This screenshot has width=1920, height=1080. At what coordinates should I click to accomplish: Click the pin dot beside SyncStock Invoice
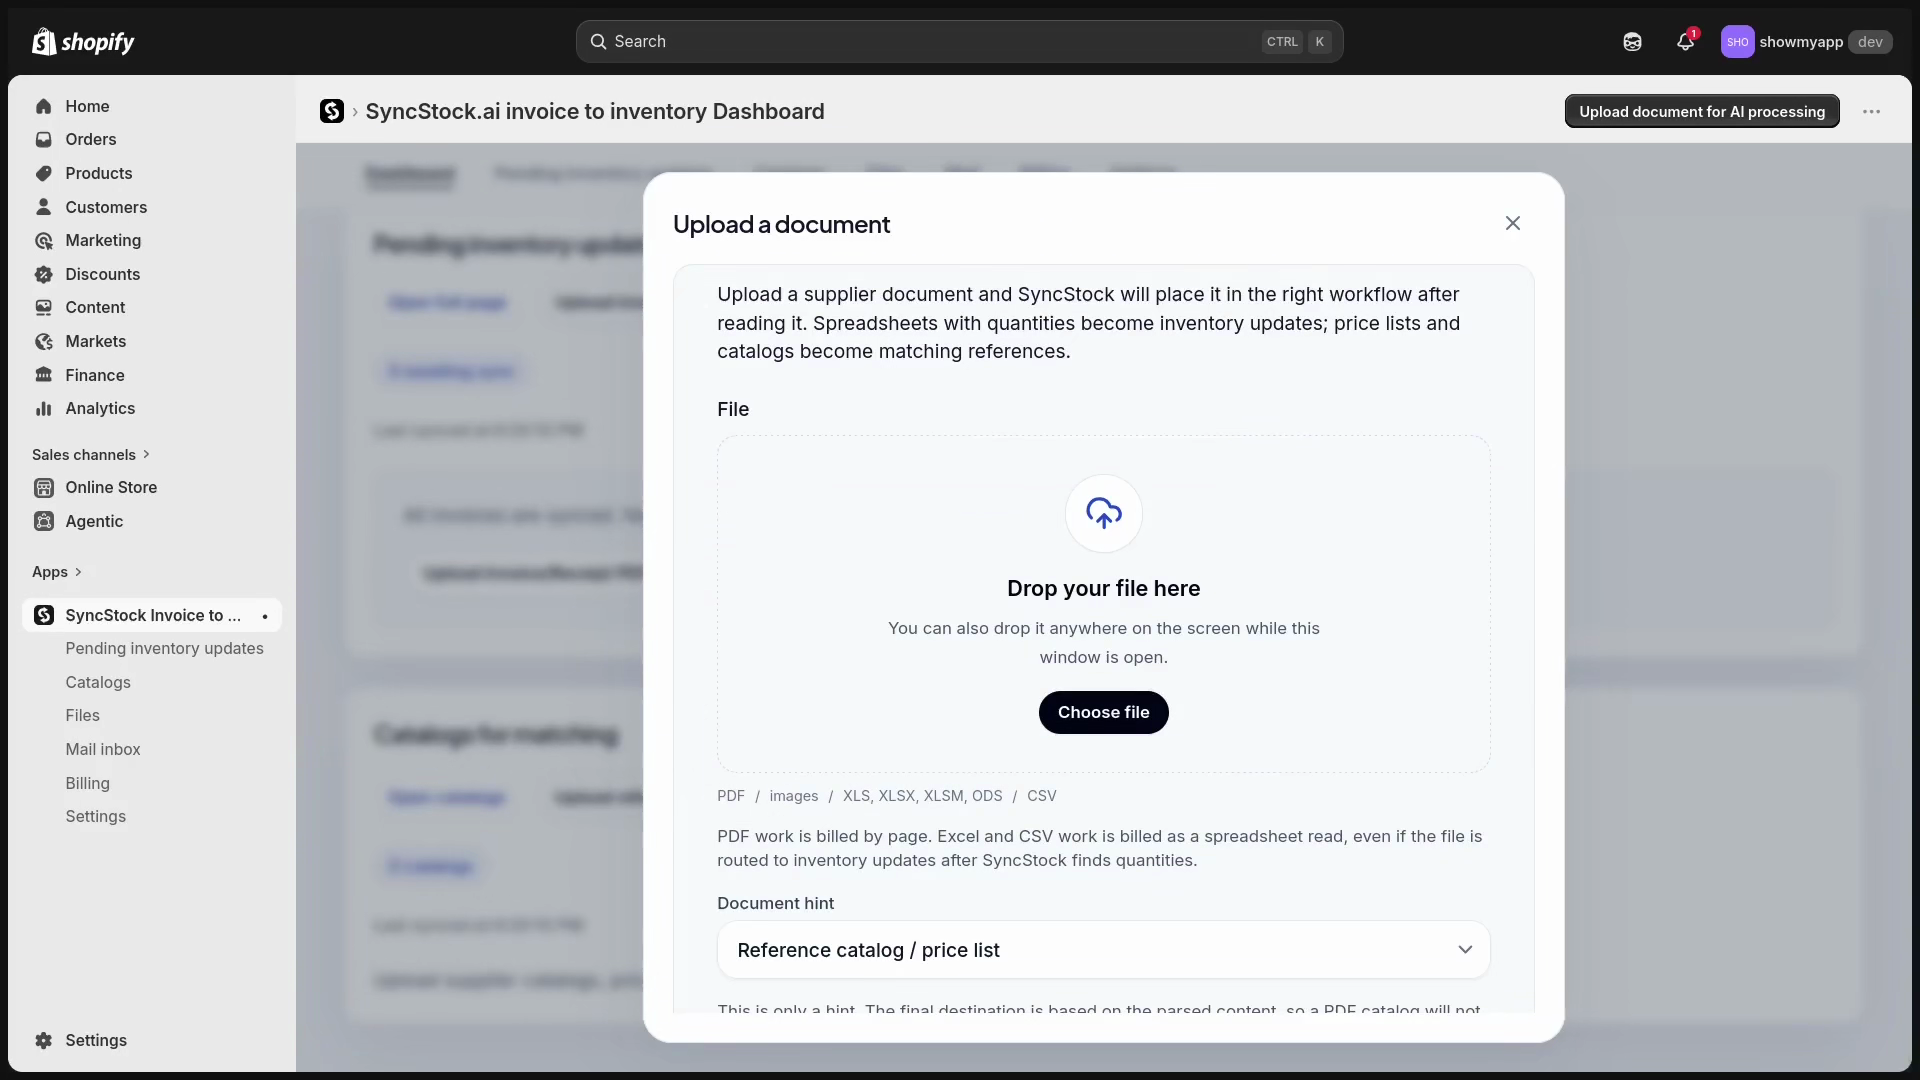click(265, 616)
